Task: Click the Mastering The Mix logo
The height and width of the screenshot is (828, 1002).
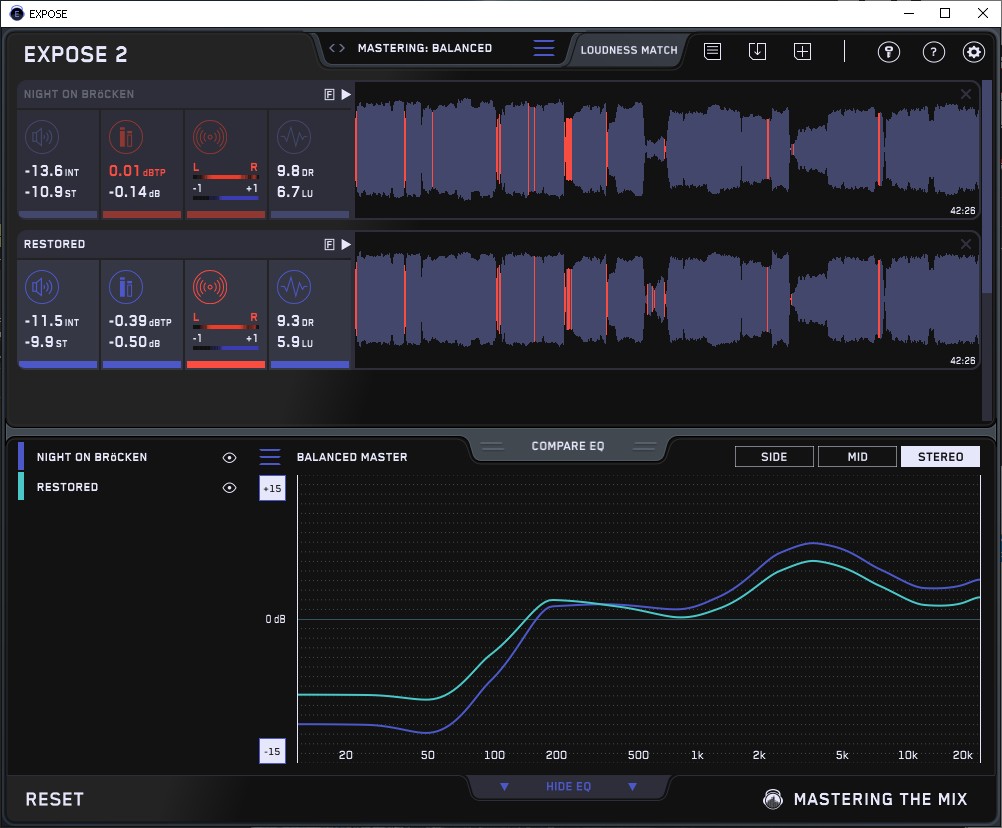Action: coord(773,799)
